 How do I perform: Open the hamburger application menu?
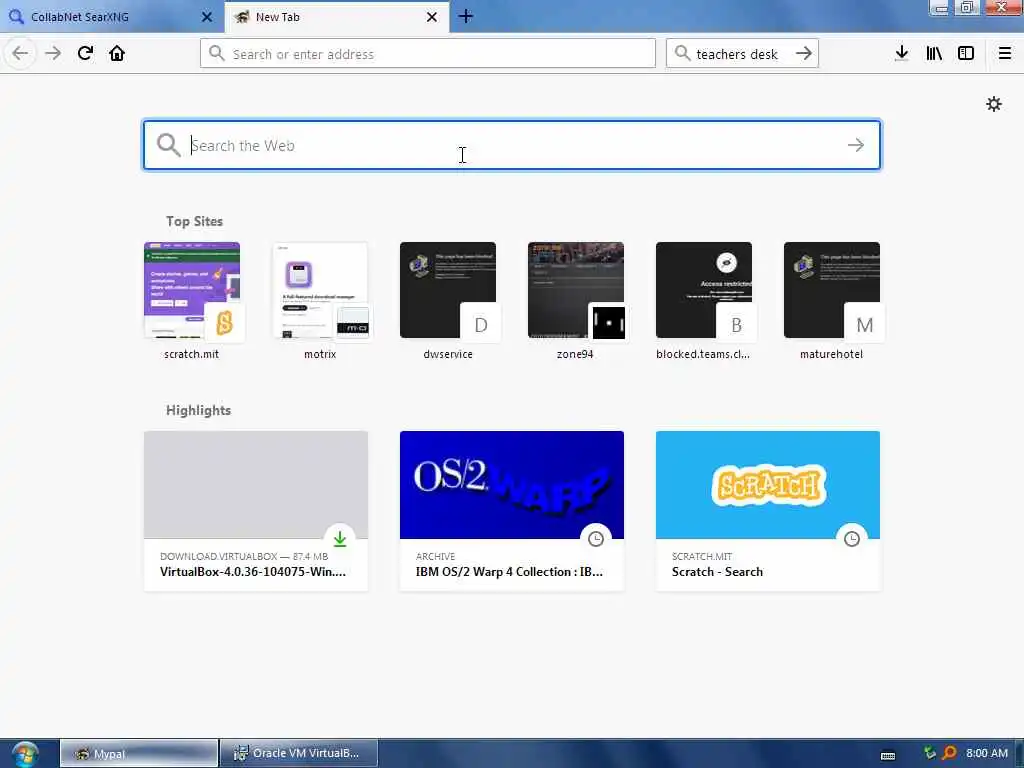[1004, 54]
